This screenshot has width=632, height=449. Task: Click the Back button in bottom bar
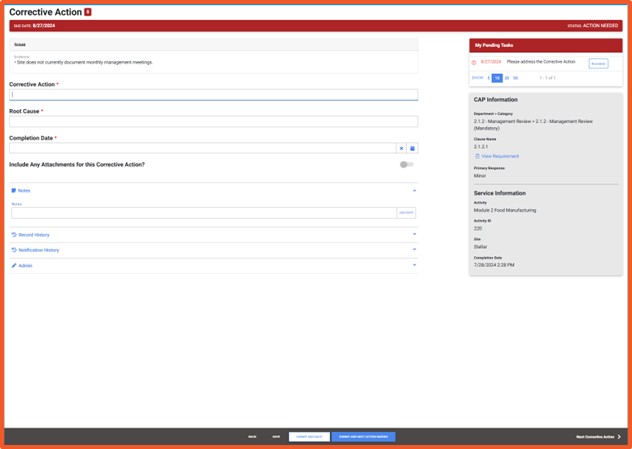click(252, 437)
